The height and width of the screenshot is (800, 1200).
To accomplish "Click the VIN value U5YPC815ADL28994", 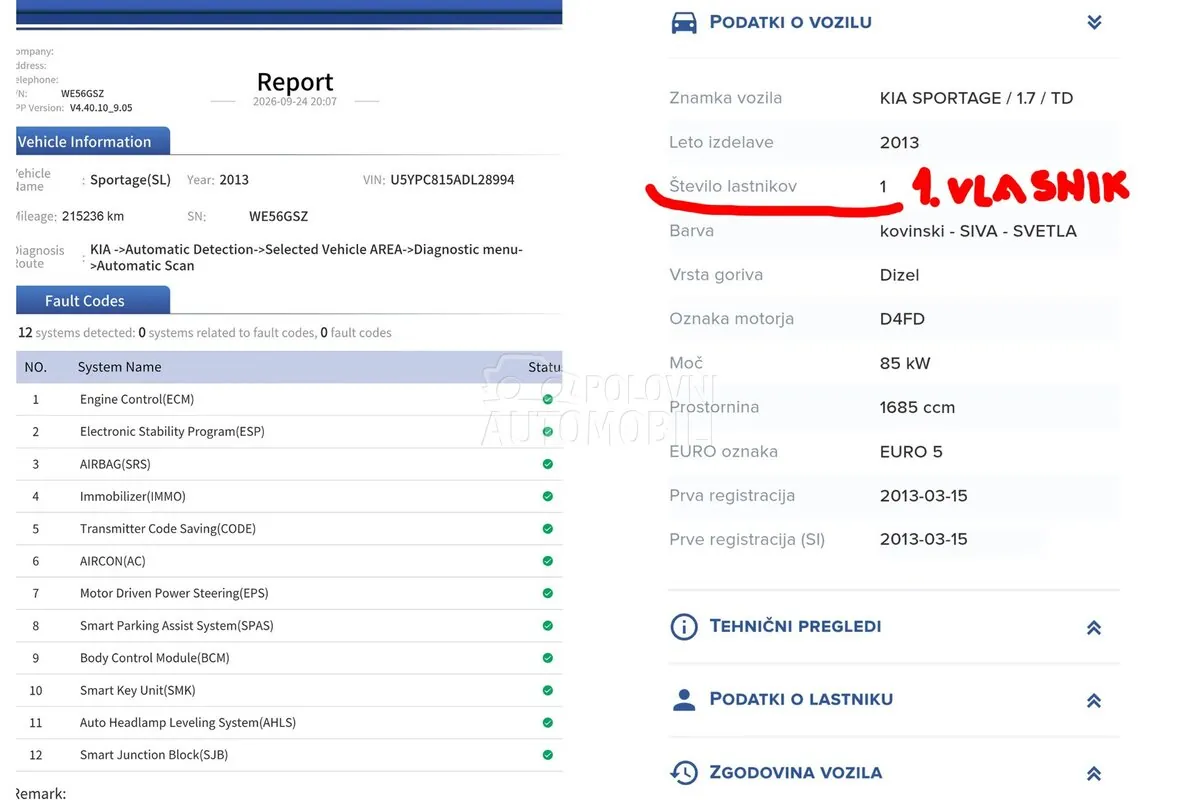I will point(452,180).
